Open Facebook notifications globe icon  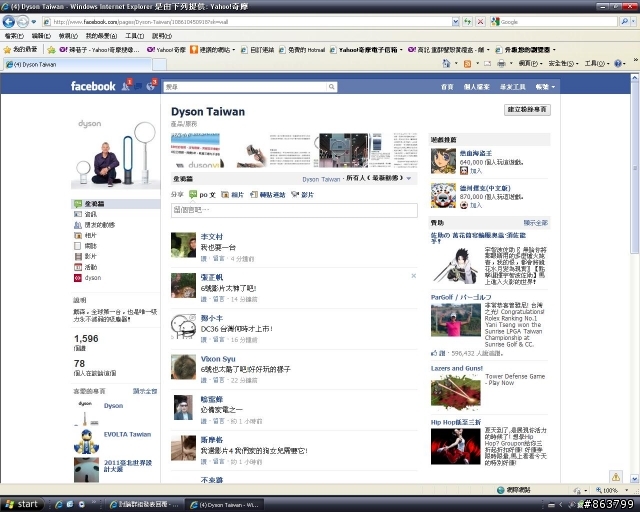(x=151, y=85)
